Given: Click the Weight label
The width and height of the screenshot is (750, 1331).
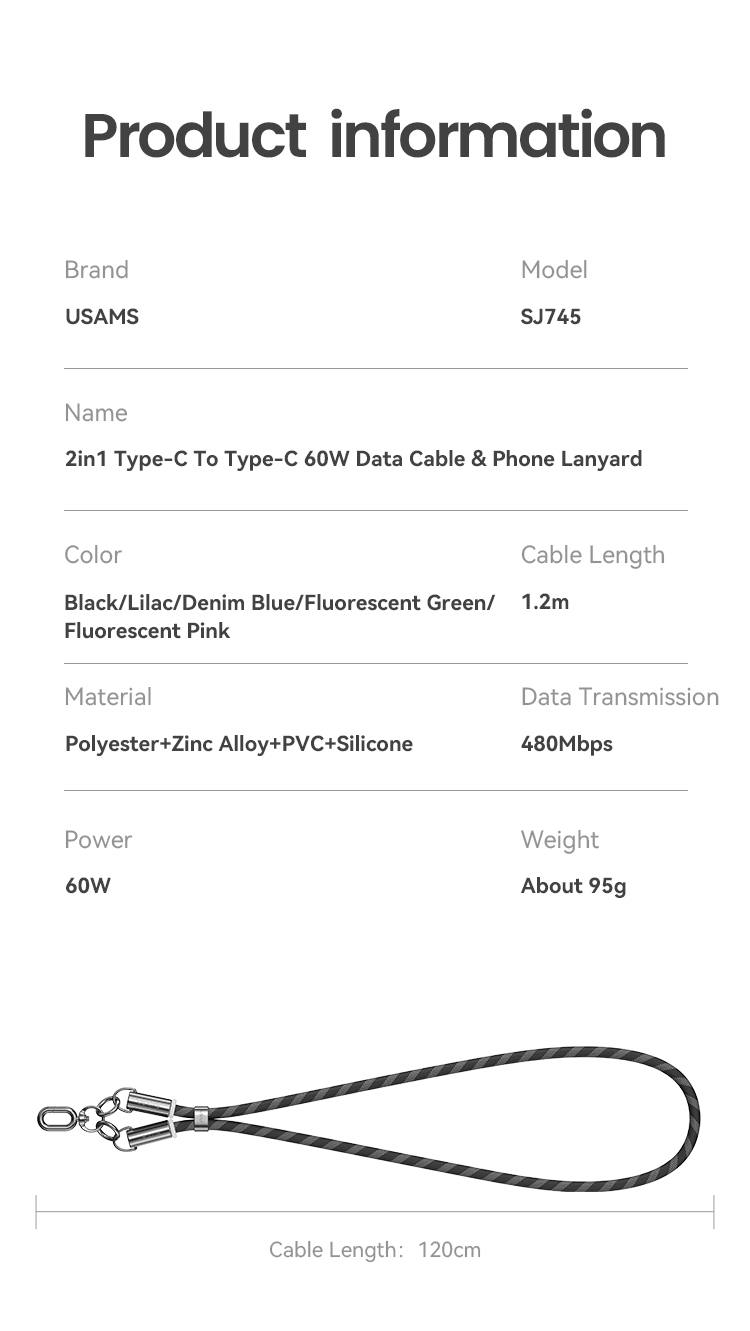Looking at the screenshot, I should (560, 840).
